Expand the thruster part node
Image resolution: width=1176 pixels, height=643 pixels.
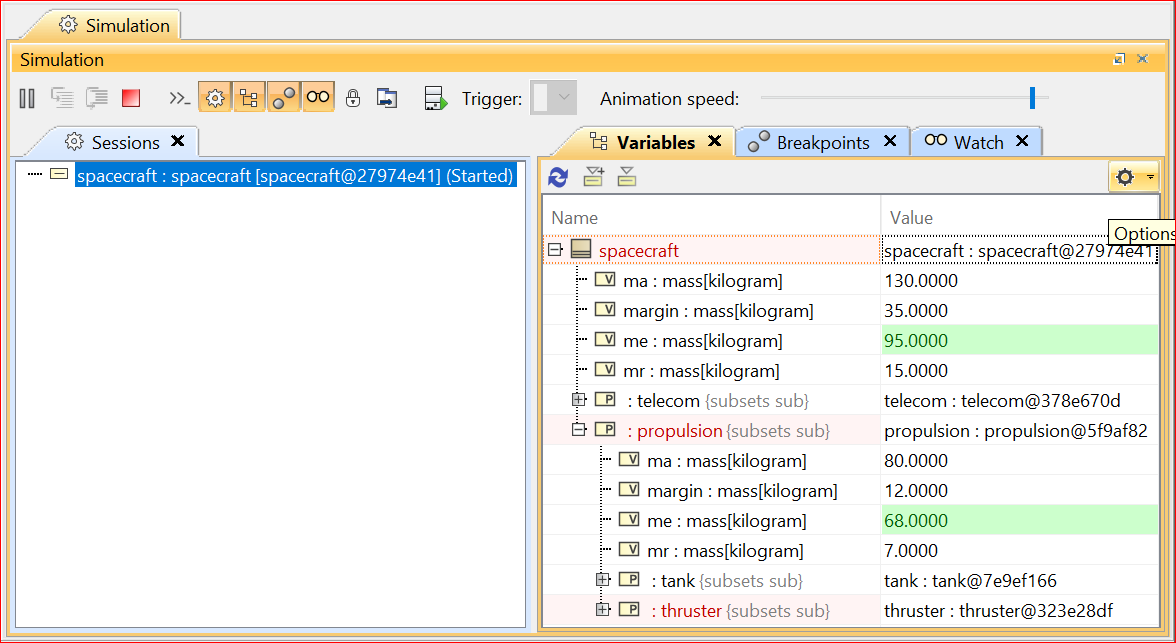point(602,610)
